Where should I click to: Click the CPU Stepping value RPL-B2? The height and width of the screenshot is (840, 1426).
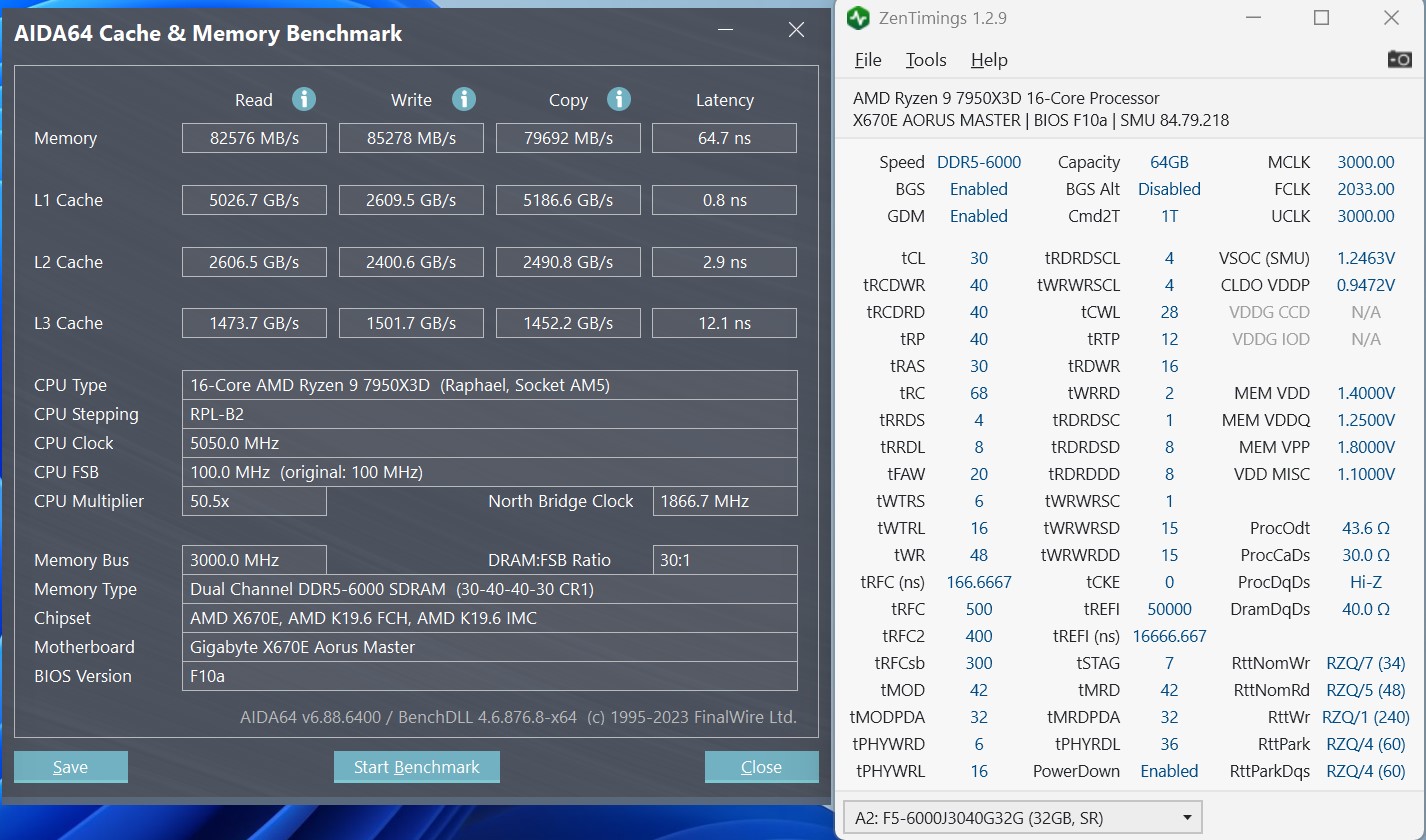[490, 414]
